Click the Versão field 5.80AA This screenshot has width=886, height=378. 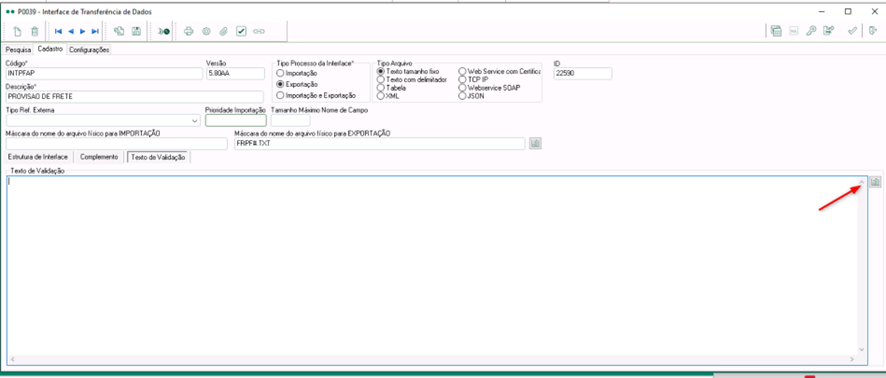236,73
